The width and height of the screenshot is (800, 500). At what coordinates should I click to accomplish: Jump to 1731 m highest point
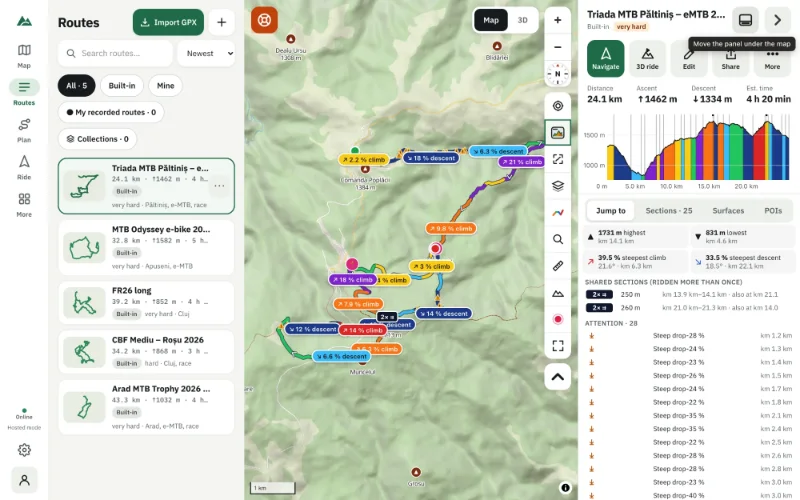[636, 237]
